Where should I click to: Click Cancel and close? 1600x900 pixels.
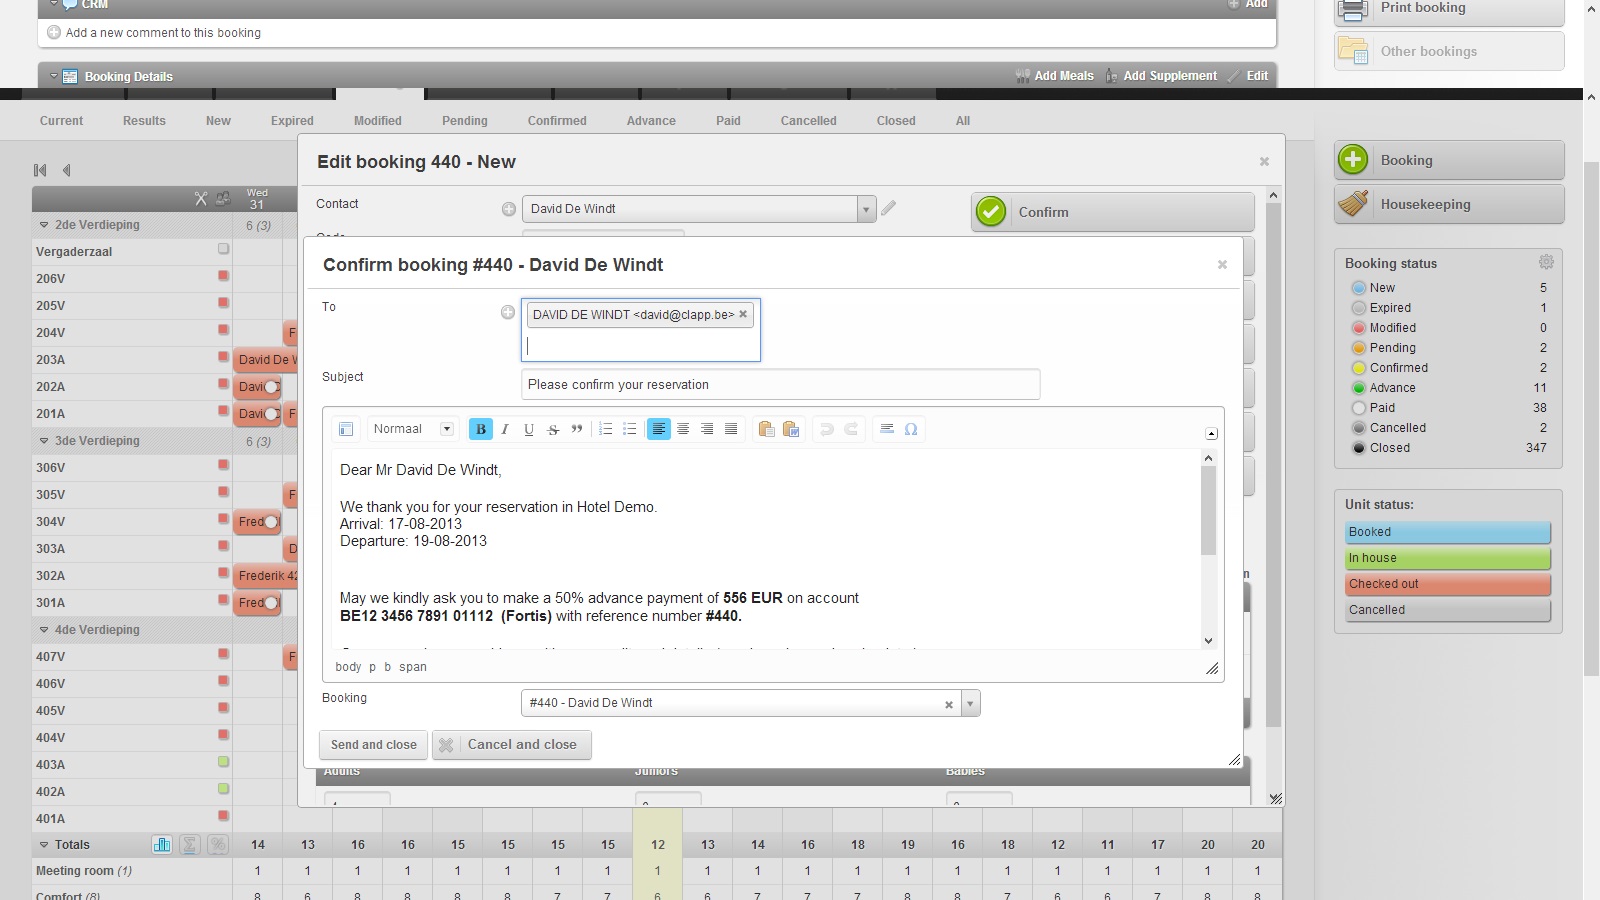click(x=512, y=745)
